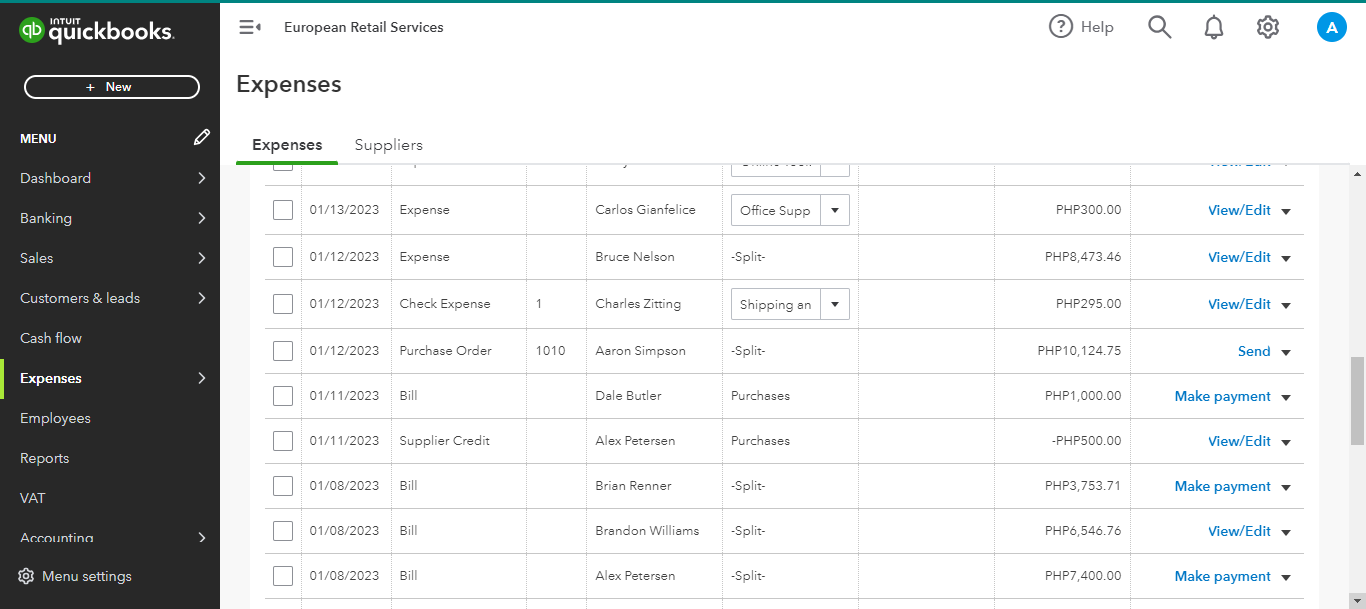Expand the Shipping category dropdown for Charles Zitting

pos(835,305)
